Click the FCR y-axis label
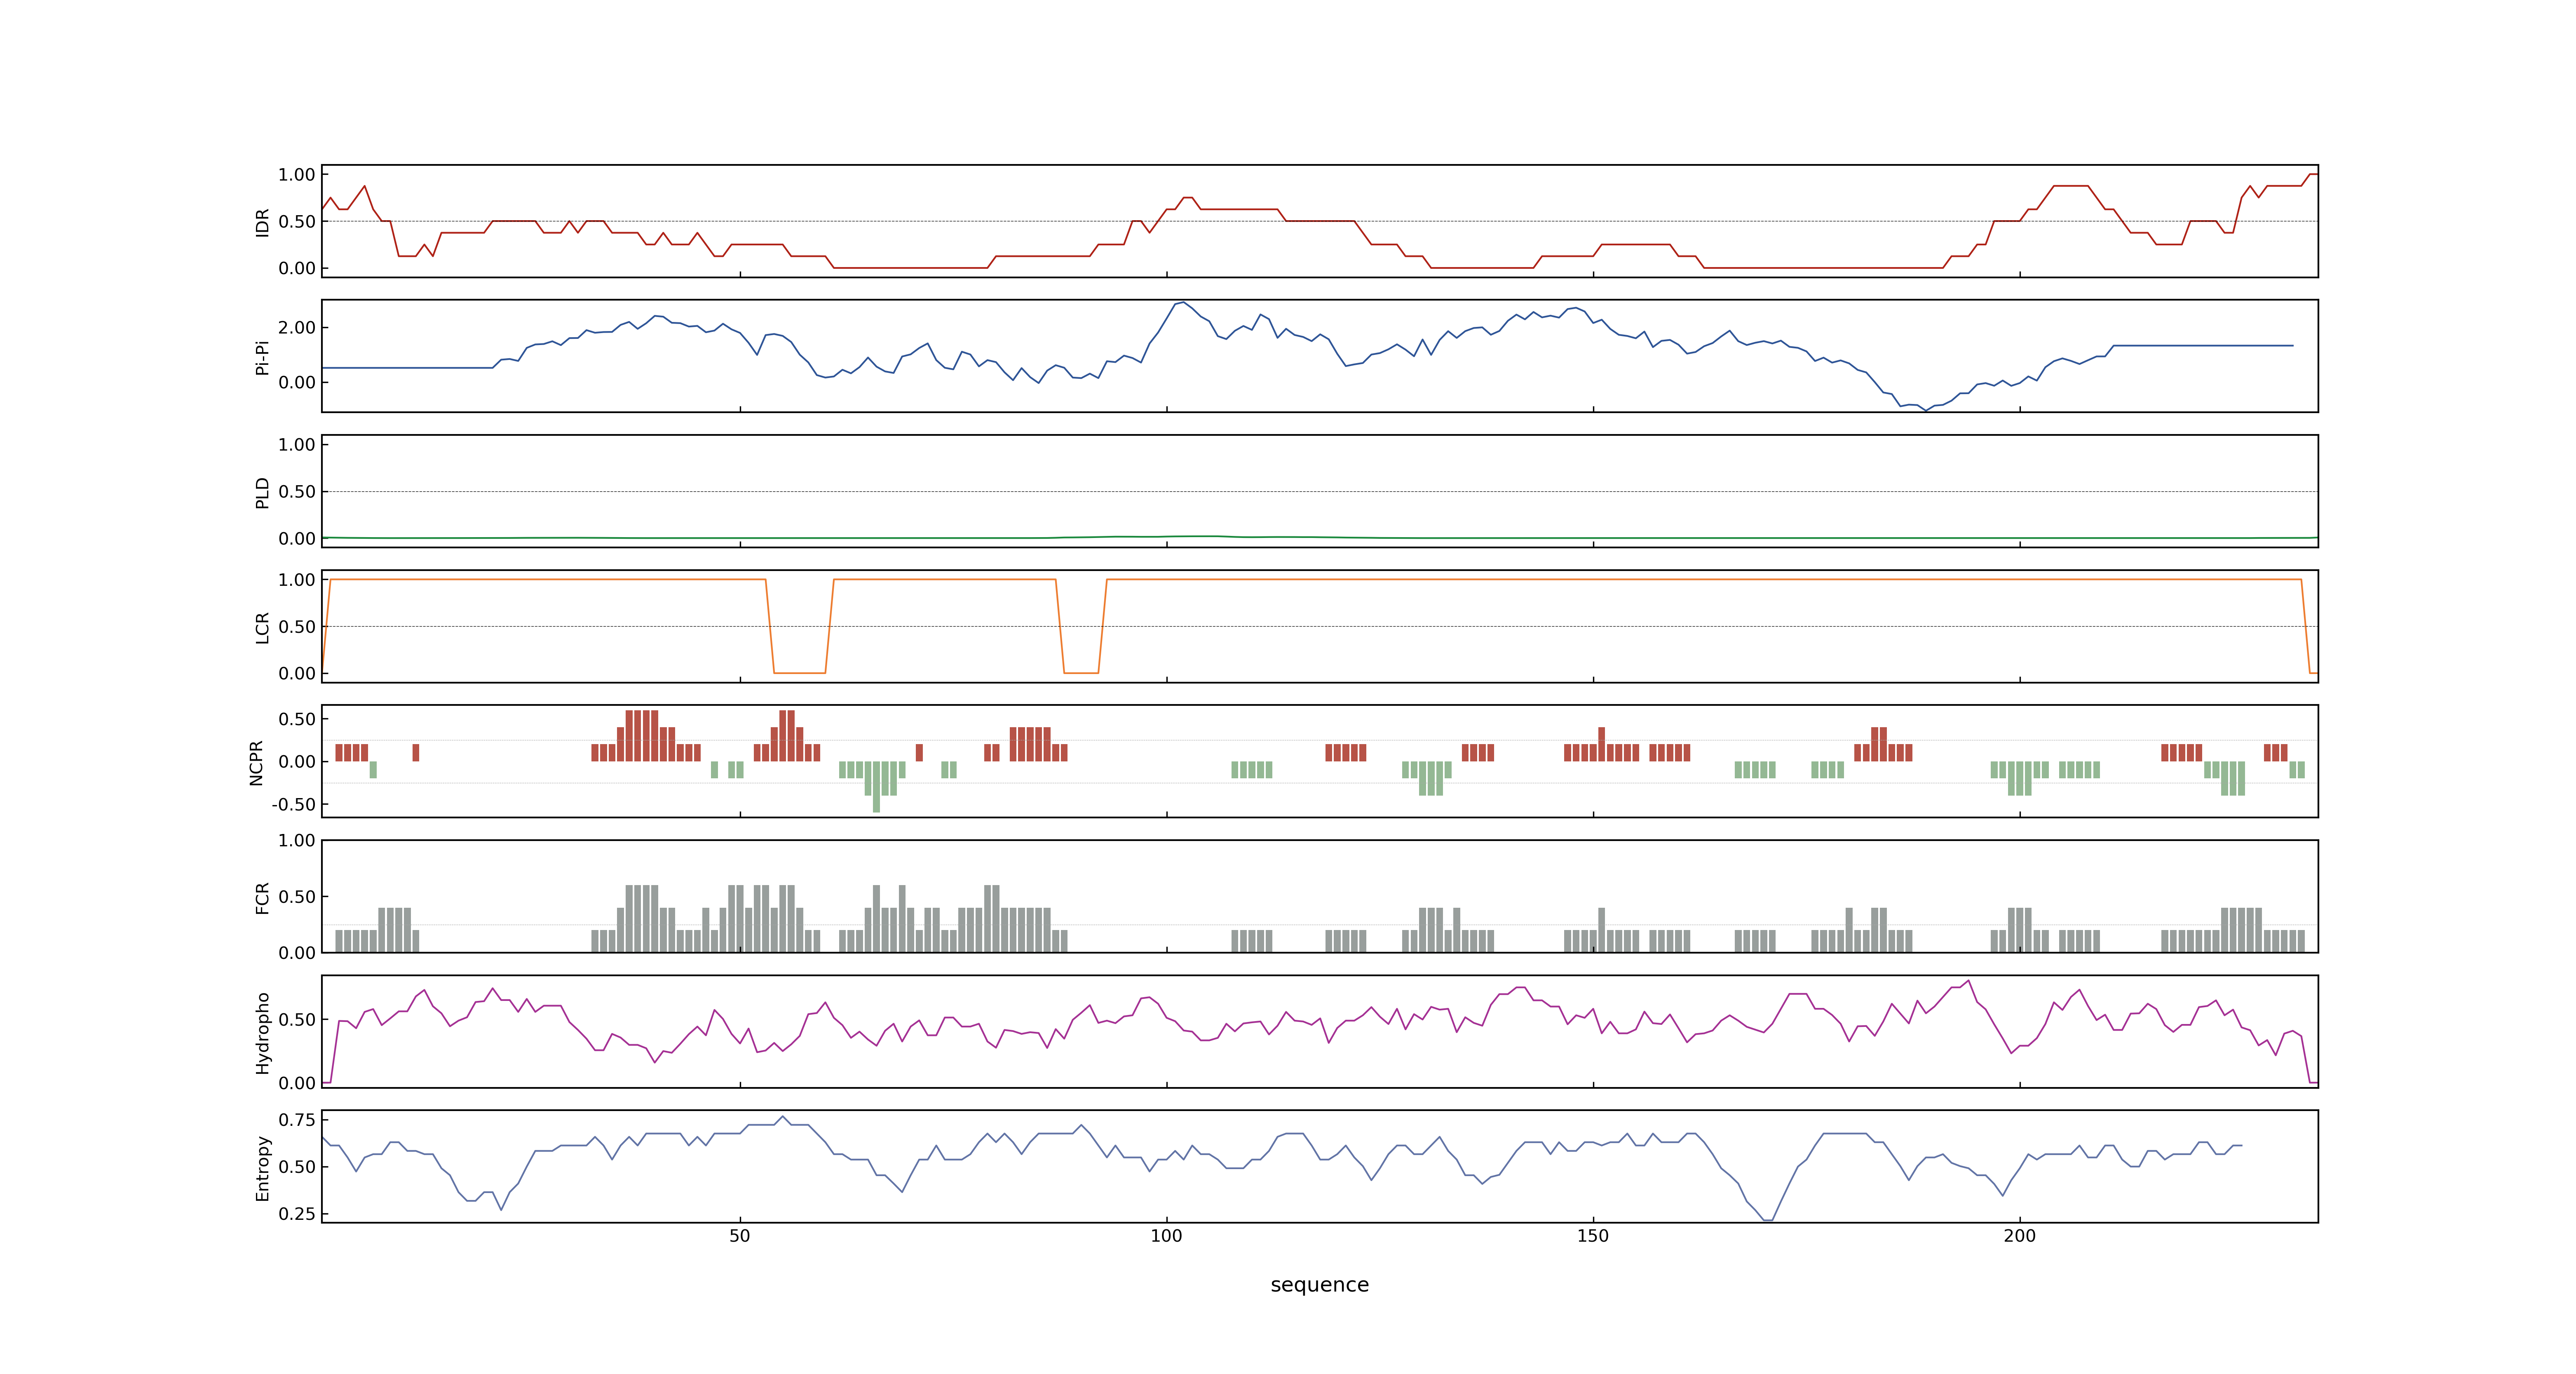Image resolution: width=2576 pixels, height=1374 pixels. (x=262, y=898)
